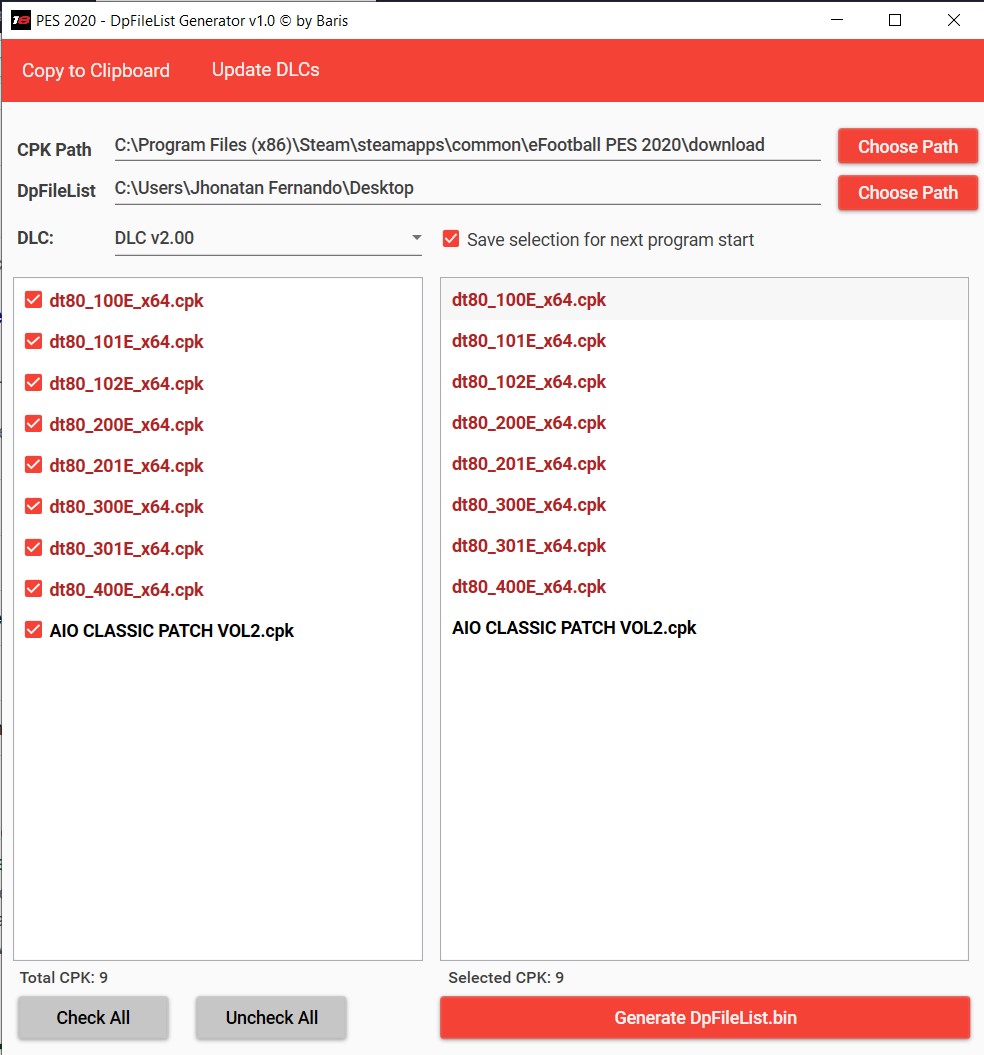Screen dimensions: 984x1055
Task: Click Choose Path button for CPK Path
Action: pos(907,146)
